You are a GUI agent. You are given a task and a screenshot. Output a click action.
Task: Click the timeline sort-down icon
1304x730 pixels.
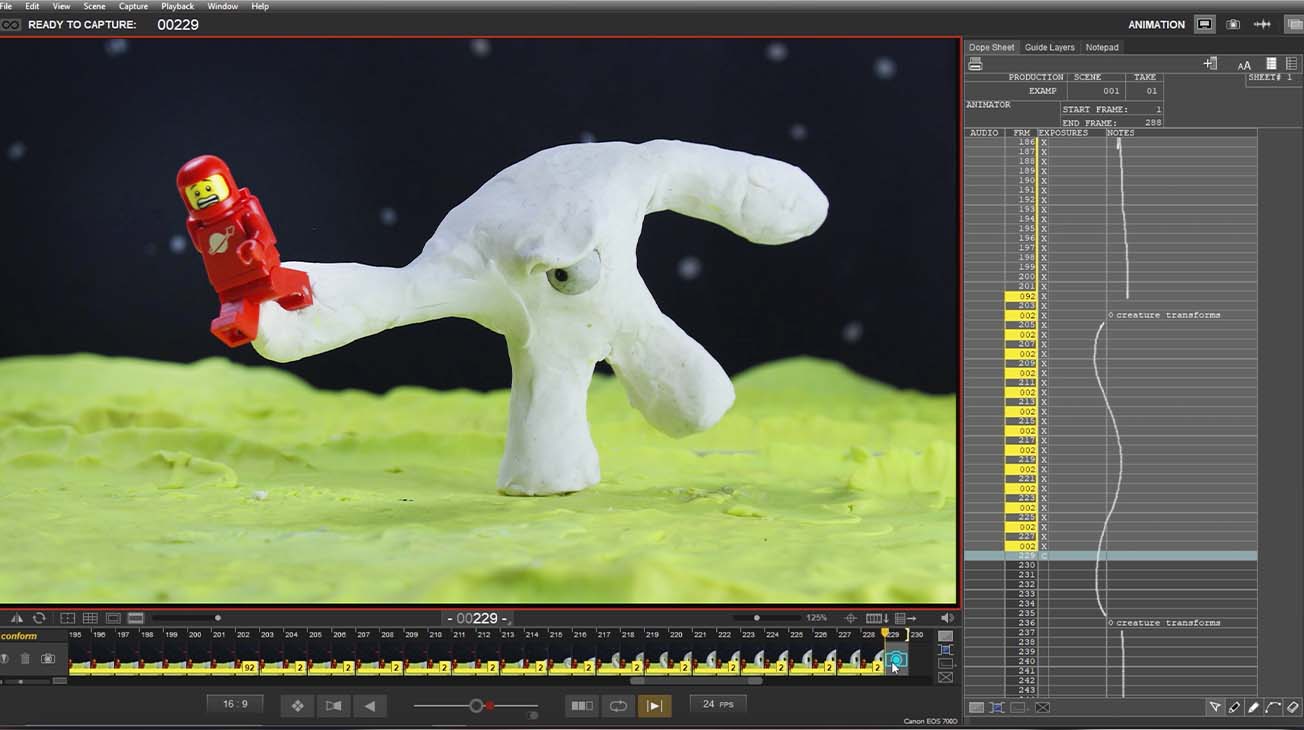877,618
